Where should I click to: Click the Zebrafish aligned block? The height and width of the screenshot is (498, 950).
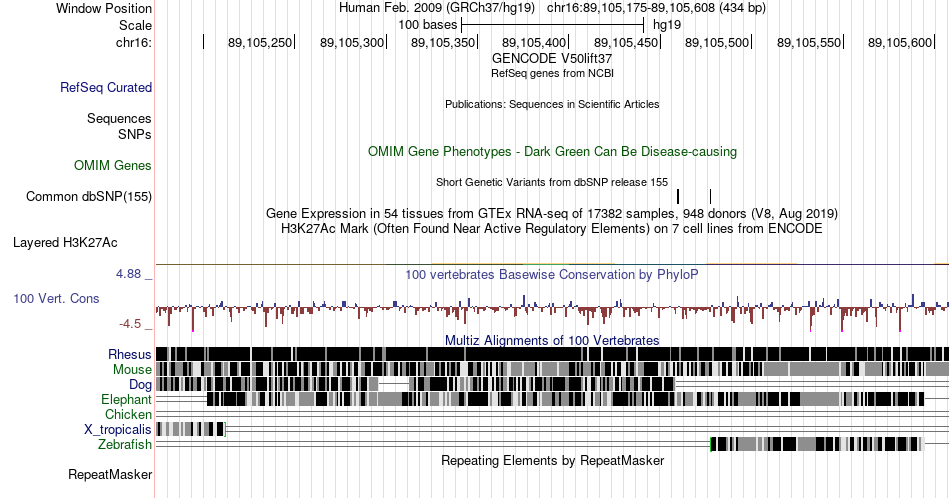pos(817,444)
